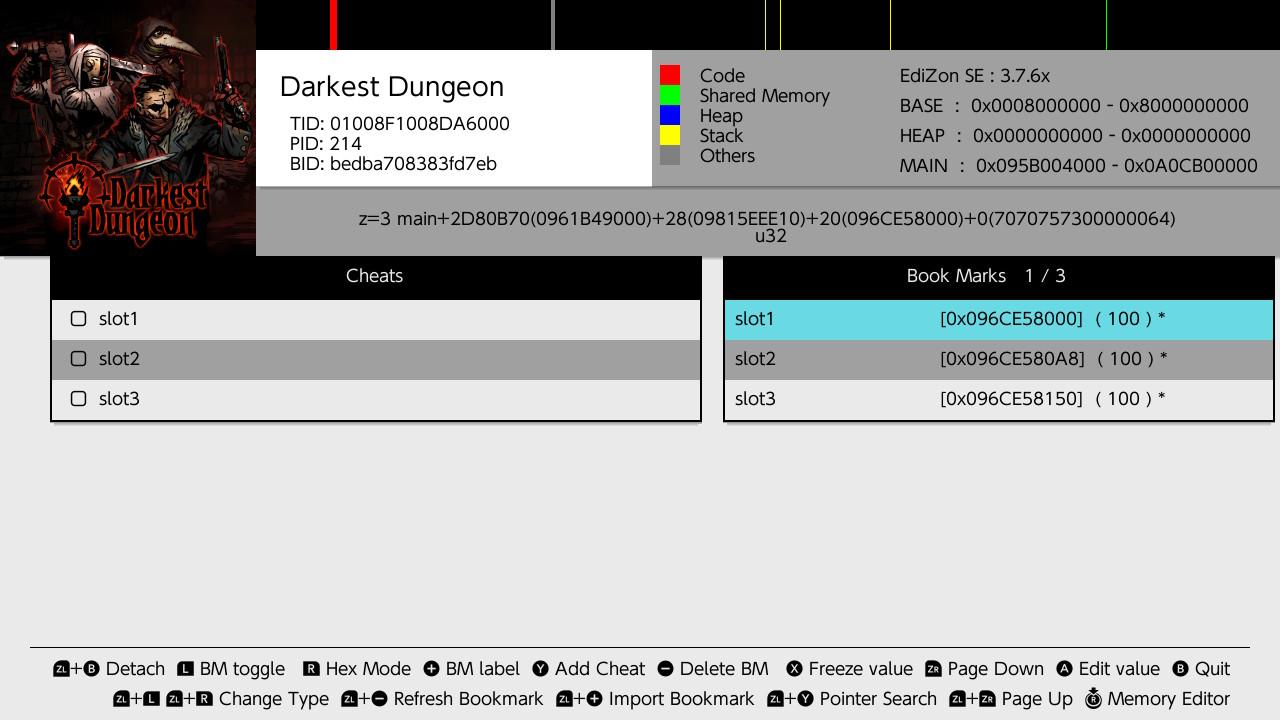
Task: Click the plus glyph beside BM label
Action: [x=432, y=669]
